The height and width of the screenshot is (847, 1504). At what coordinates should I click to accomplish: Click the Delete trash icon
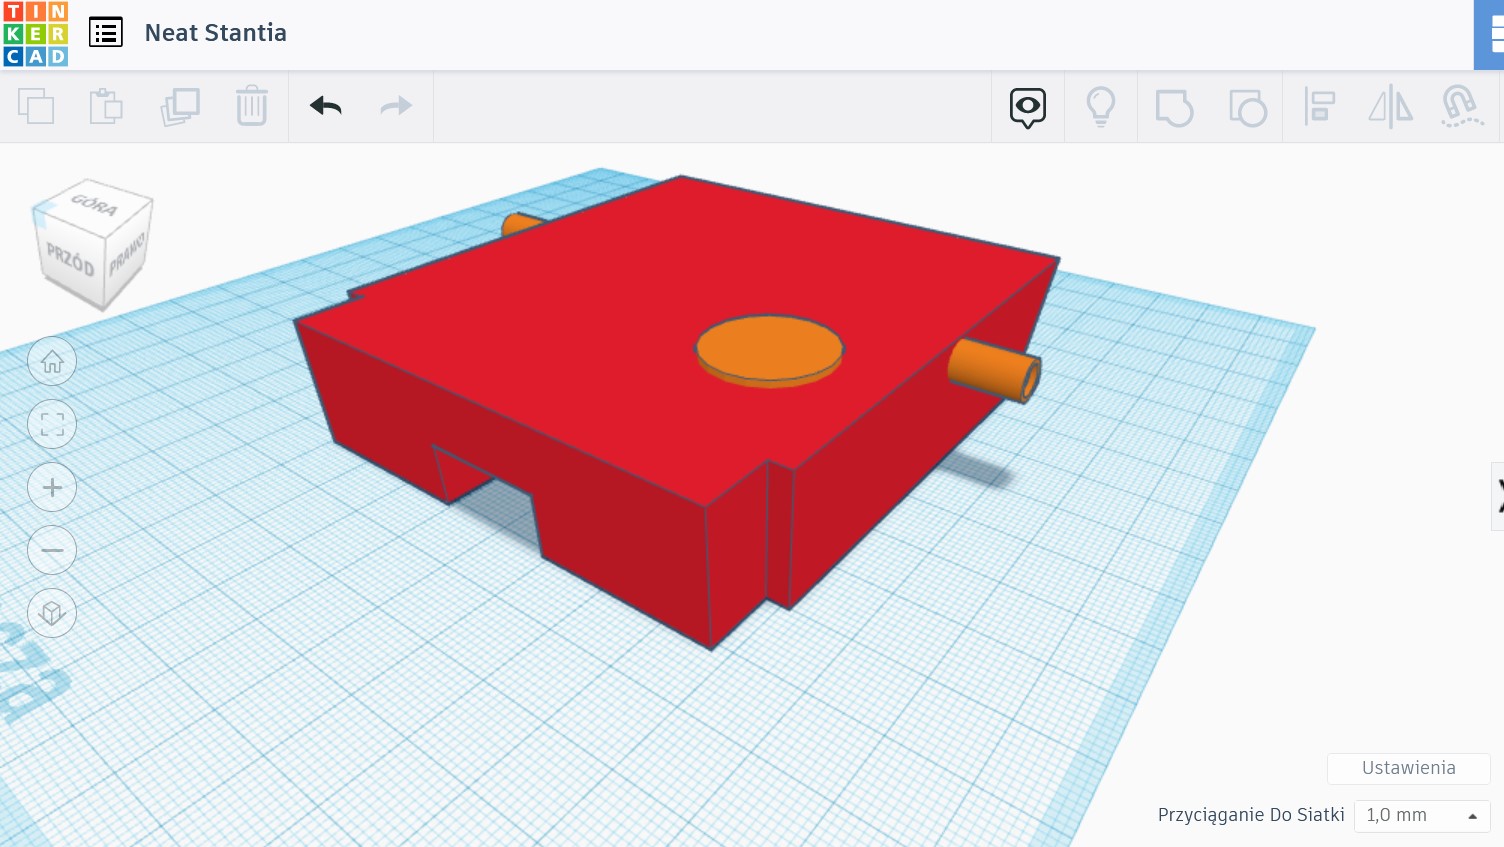tap(252, 106)
